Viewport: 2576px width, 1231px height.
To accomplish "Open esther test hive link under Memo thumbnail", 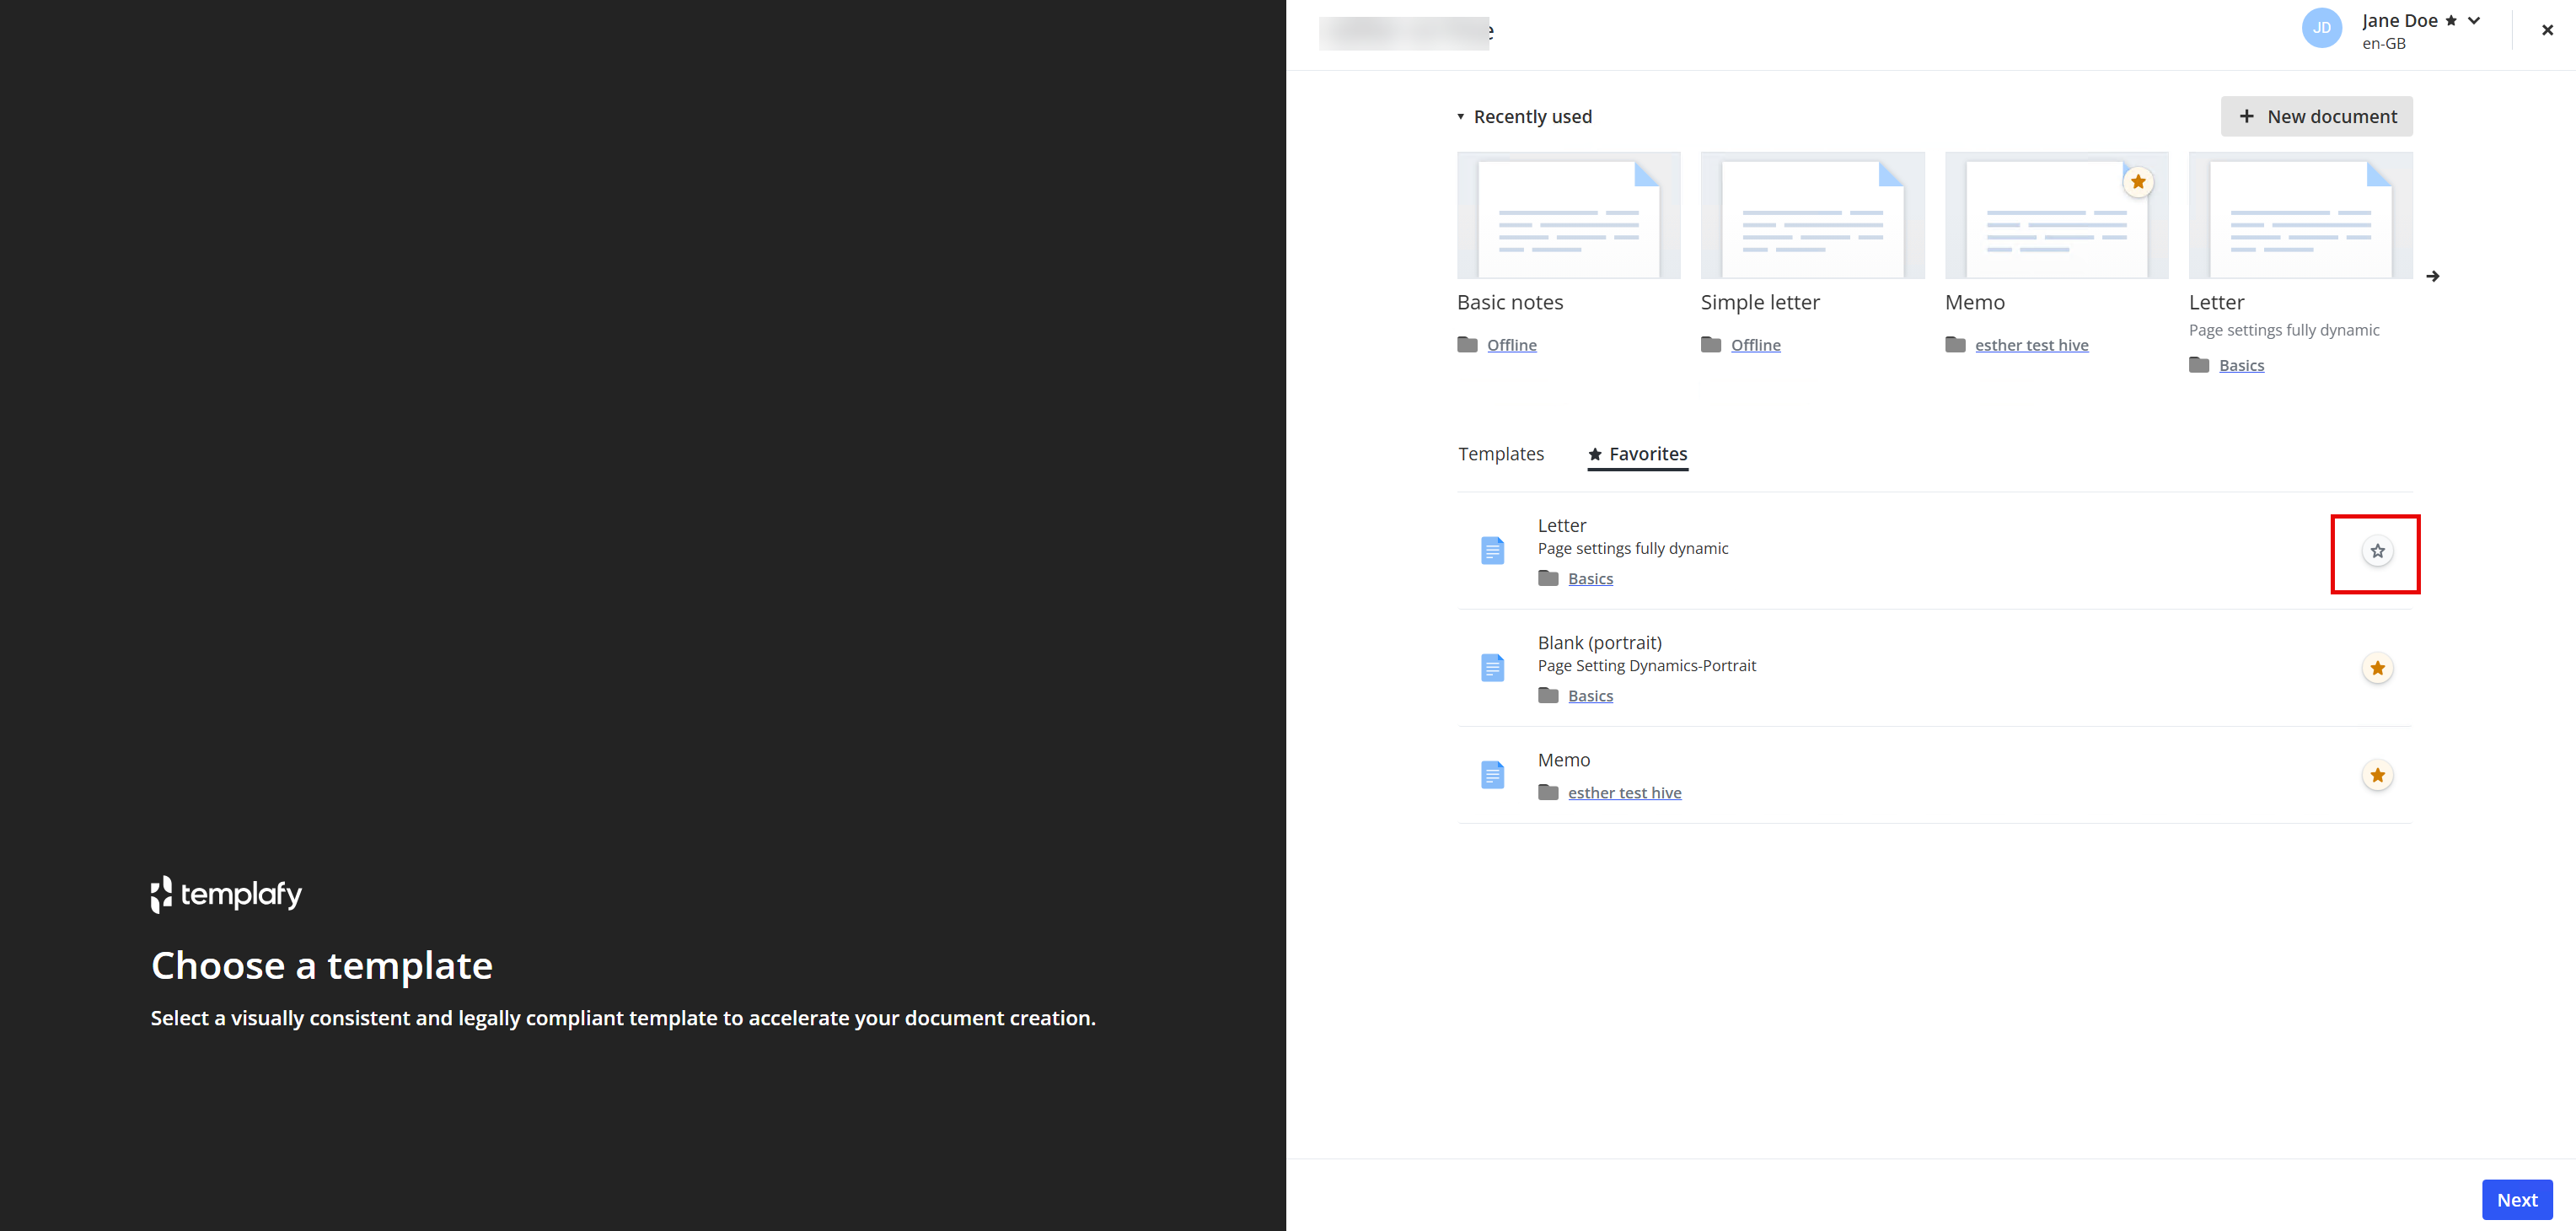I will coord(2032,345).
